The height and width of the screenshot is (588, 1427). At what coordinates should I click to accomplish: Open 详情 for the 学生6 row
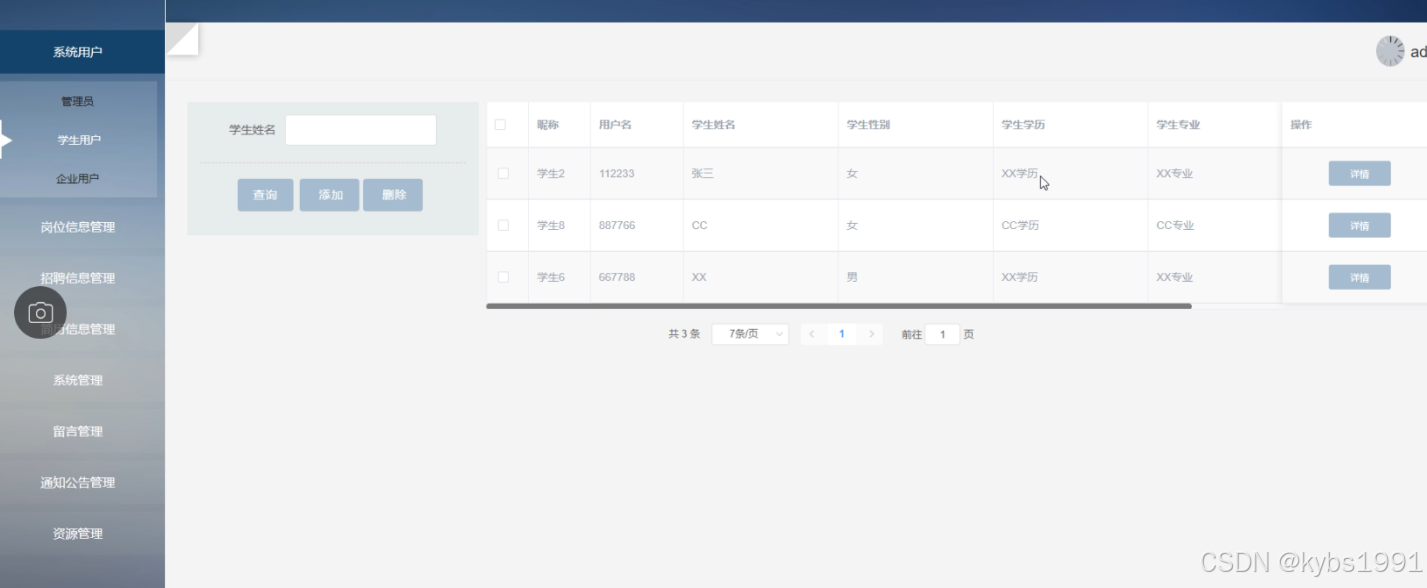1359,277
